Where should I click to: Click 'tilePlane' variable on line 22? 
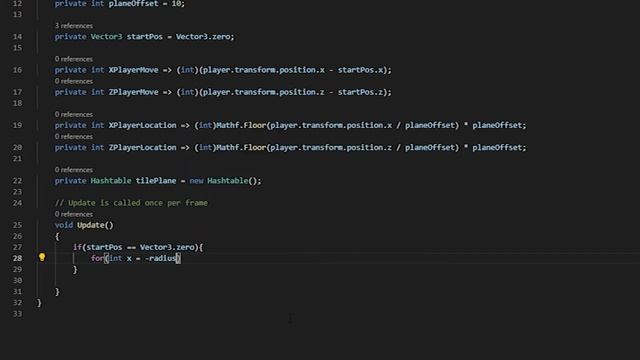click(156, 181)
